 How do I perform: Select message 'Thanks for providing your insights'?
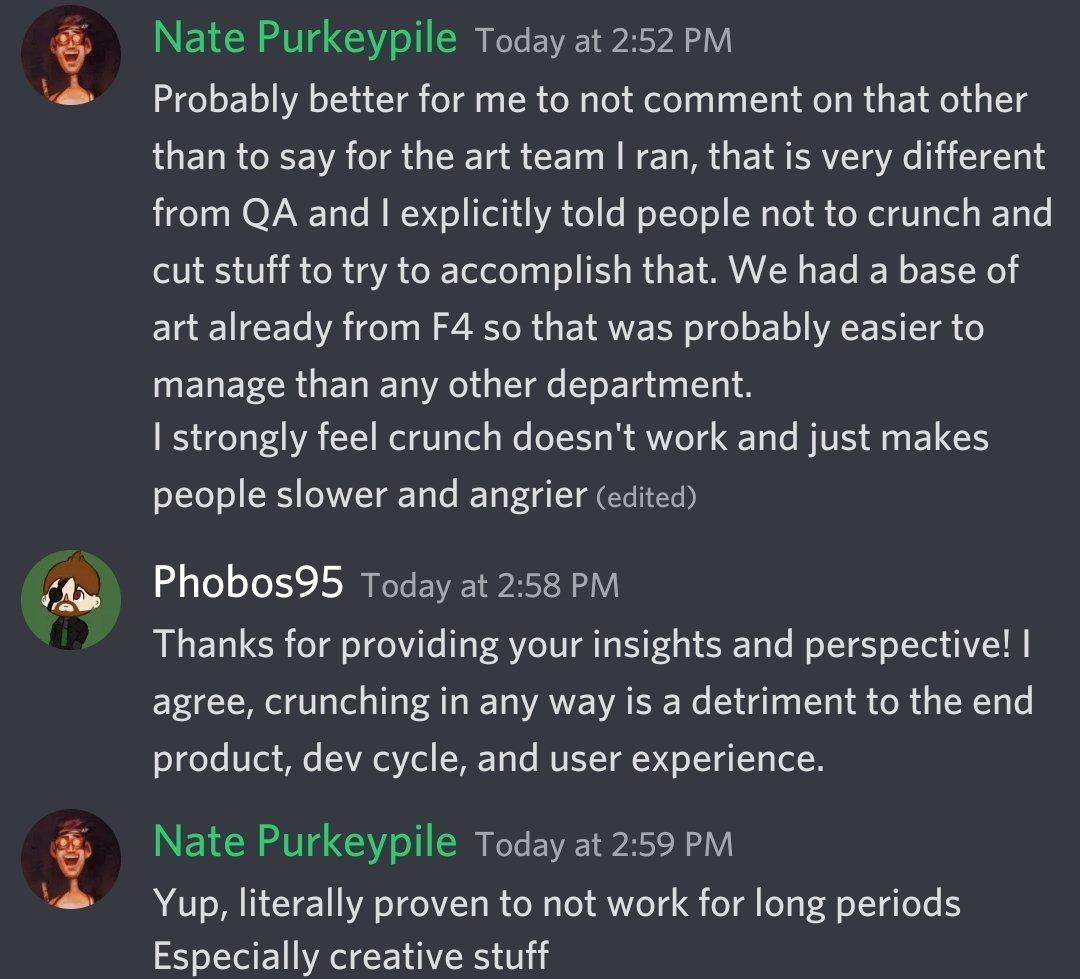[593, 701]
